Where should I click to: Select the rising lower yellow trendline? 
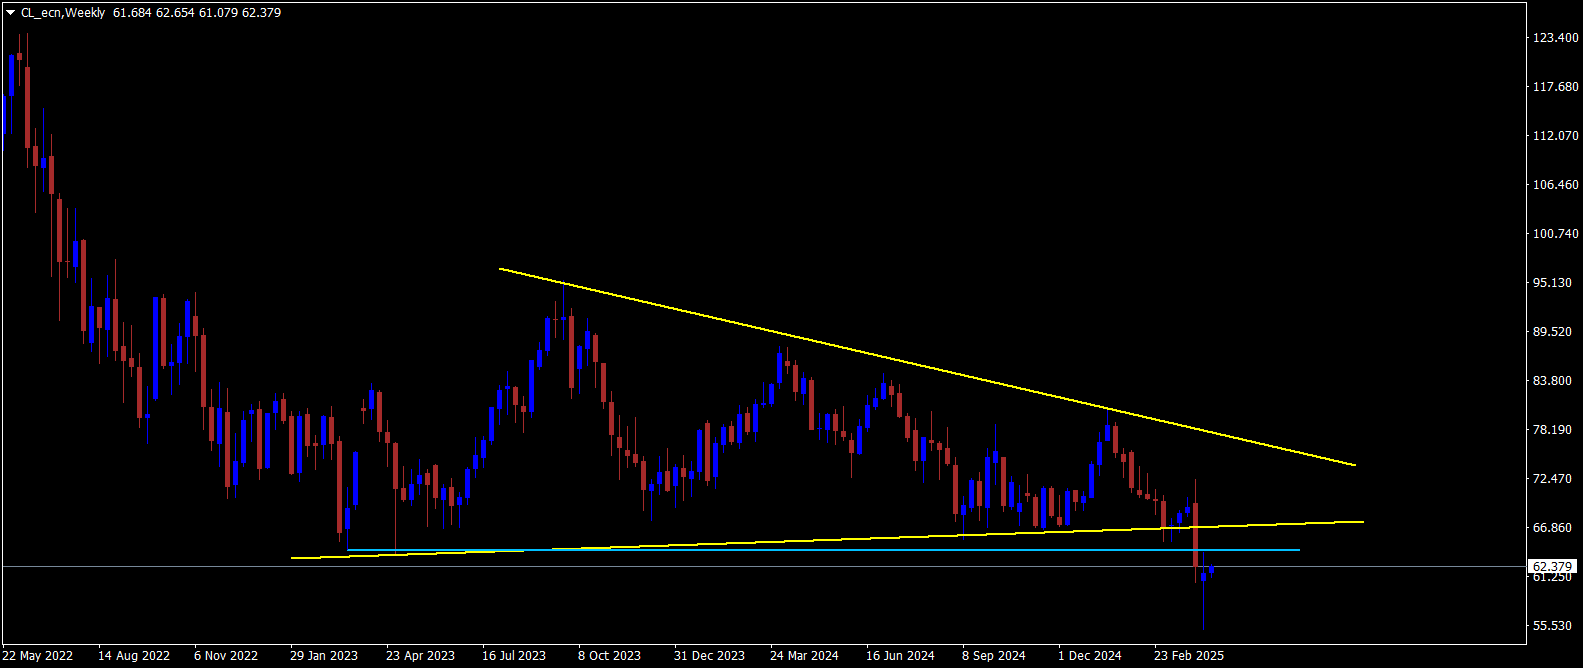click(827, 540)
